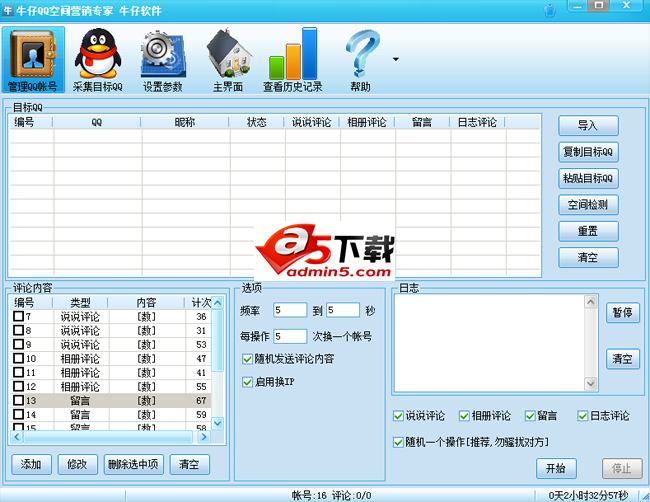This screenshot has width=650, height=502.
Task: Click status bar text 帐号:16 评论:0/0
Action: coord(332,495)
